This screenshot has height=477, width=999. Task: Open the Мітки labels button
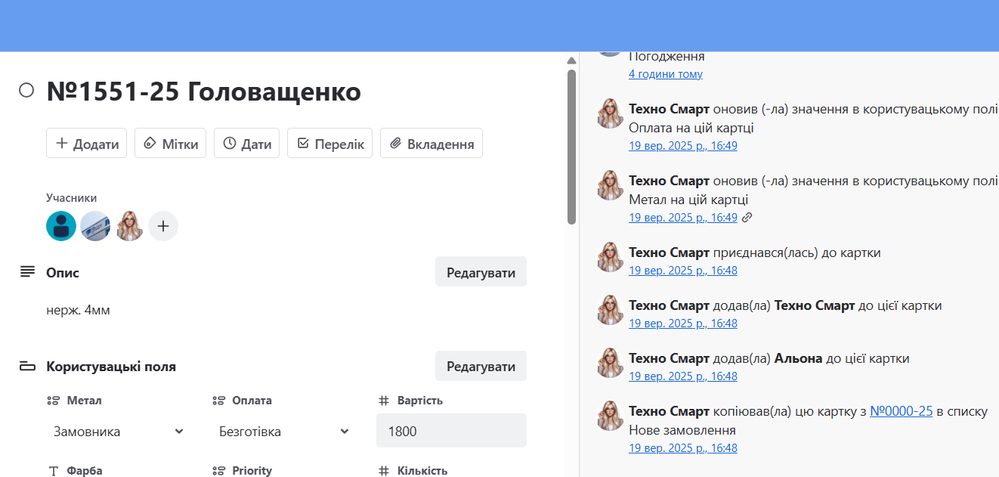pos(170,143)
